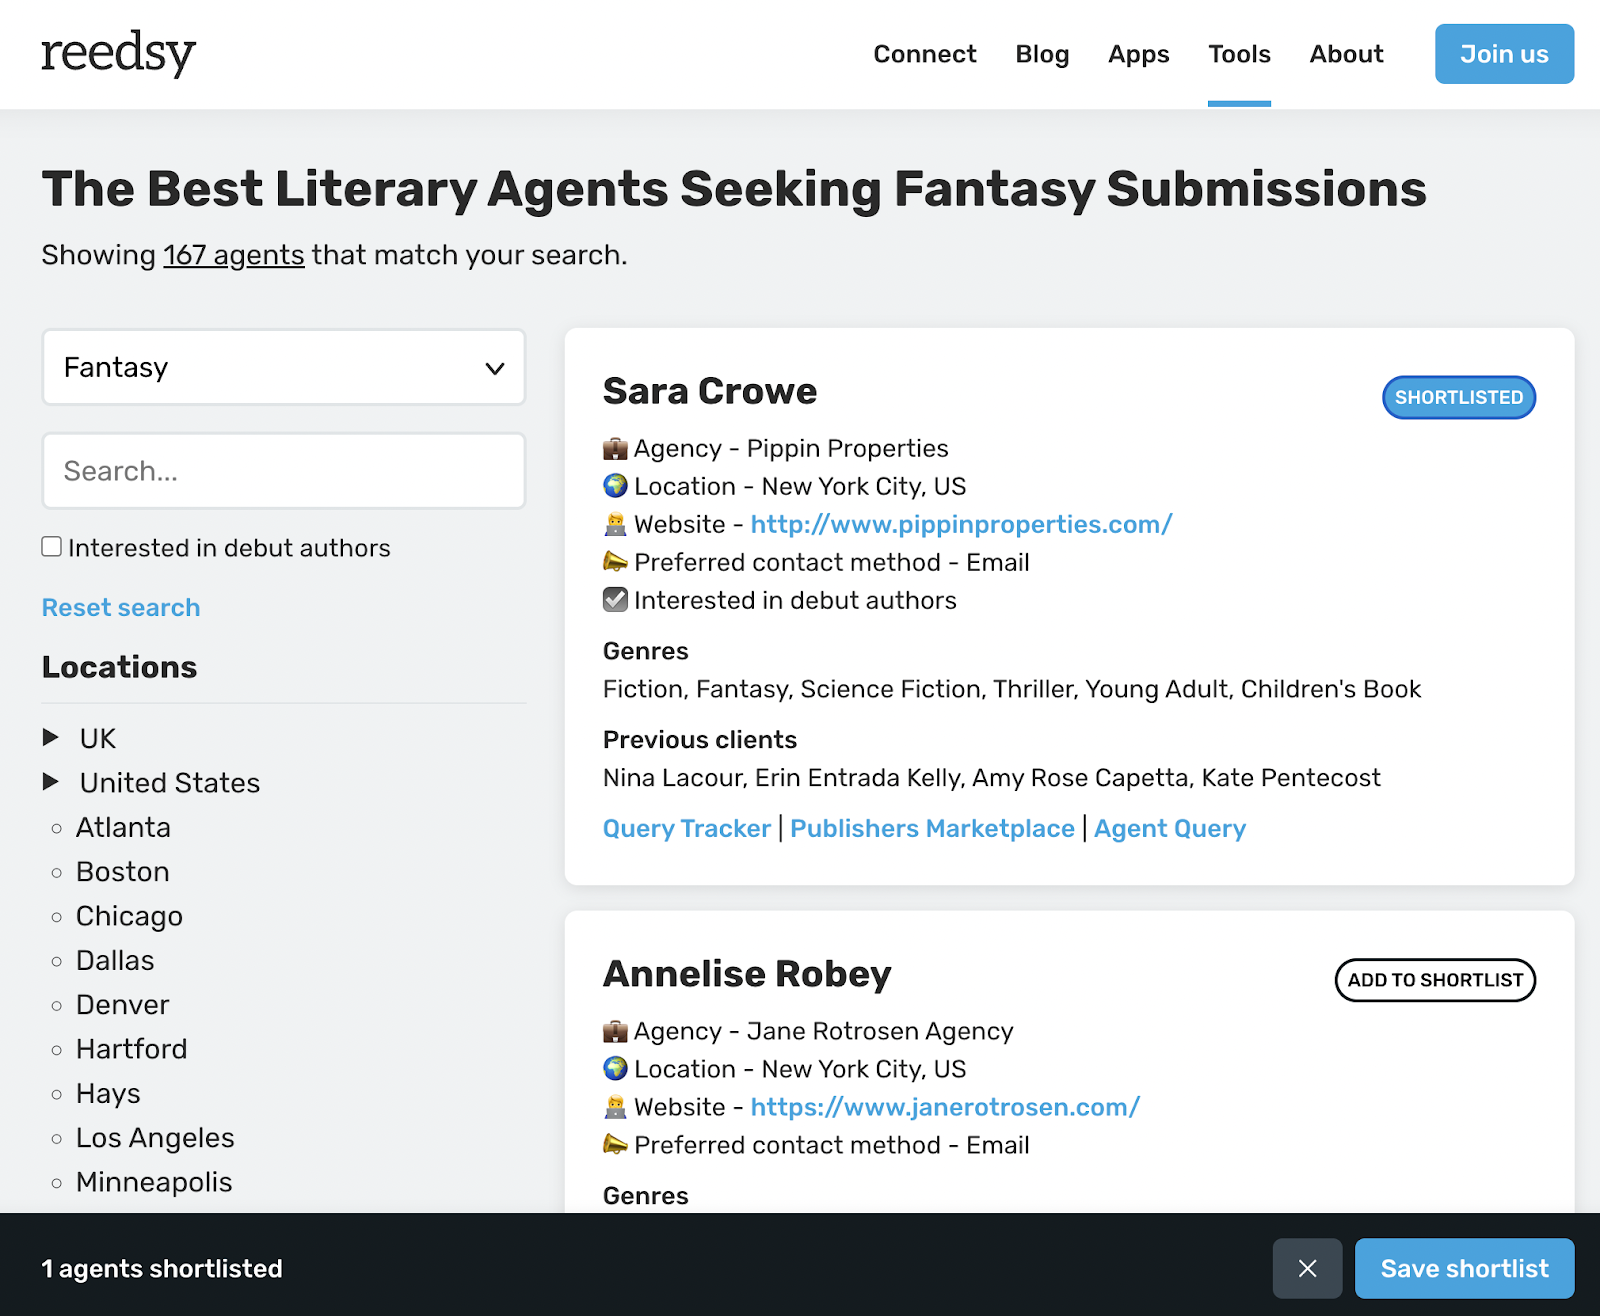The image size is (1600, 1316).
Task: Select Minneapolis location
Action: 154,1182
